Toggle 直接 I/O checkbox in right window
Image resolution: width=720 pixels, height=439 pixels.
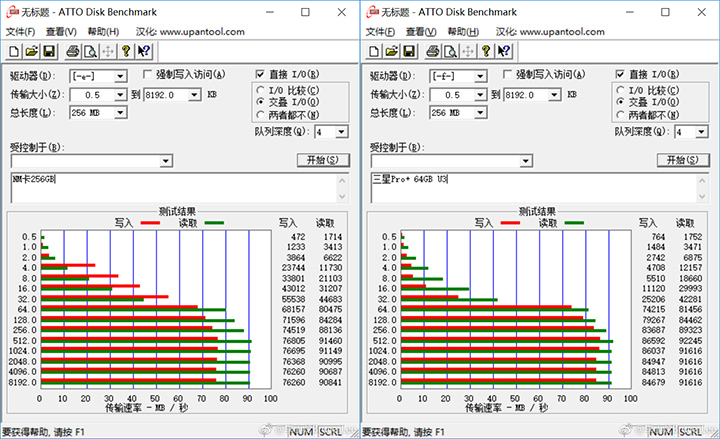point(620,74)
